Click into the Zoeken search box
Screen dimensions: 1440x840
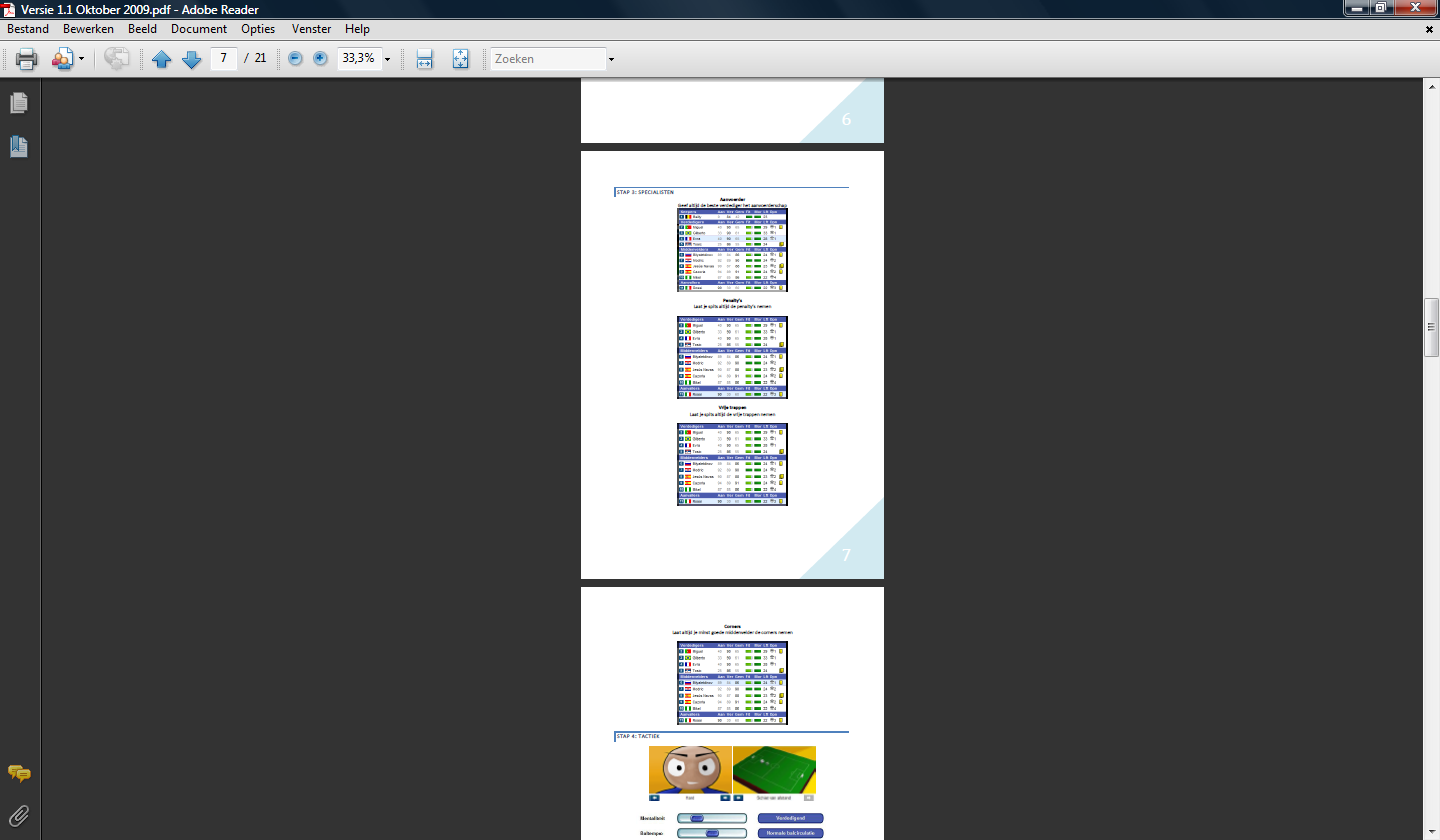[x=547, y=59]
